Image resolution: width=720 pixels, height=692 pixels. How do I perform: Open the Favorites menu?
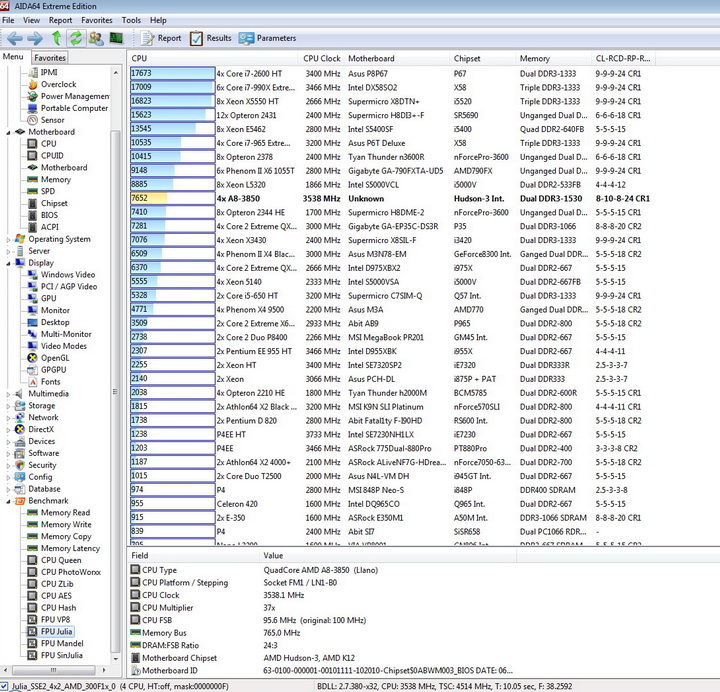click(x=96, y=20)
